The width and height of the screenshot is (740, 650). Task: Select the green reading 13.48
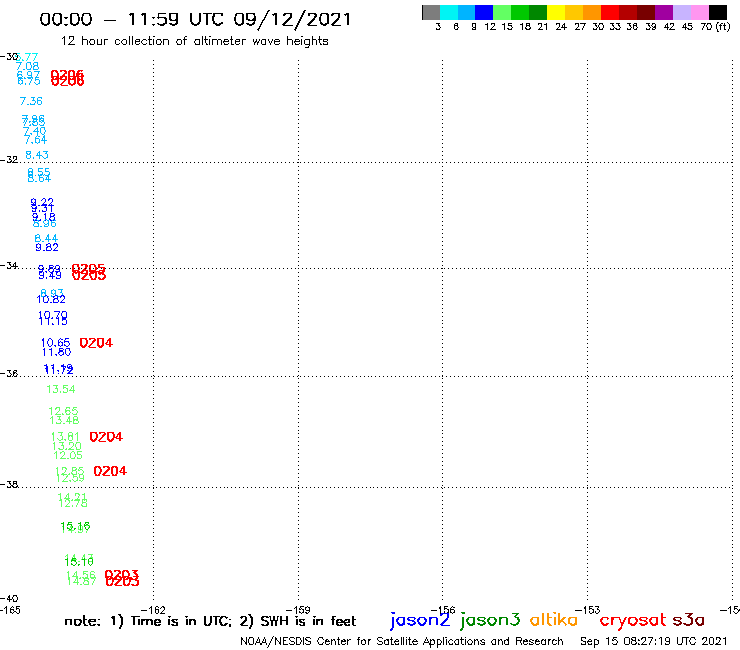(64, 420)
